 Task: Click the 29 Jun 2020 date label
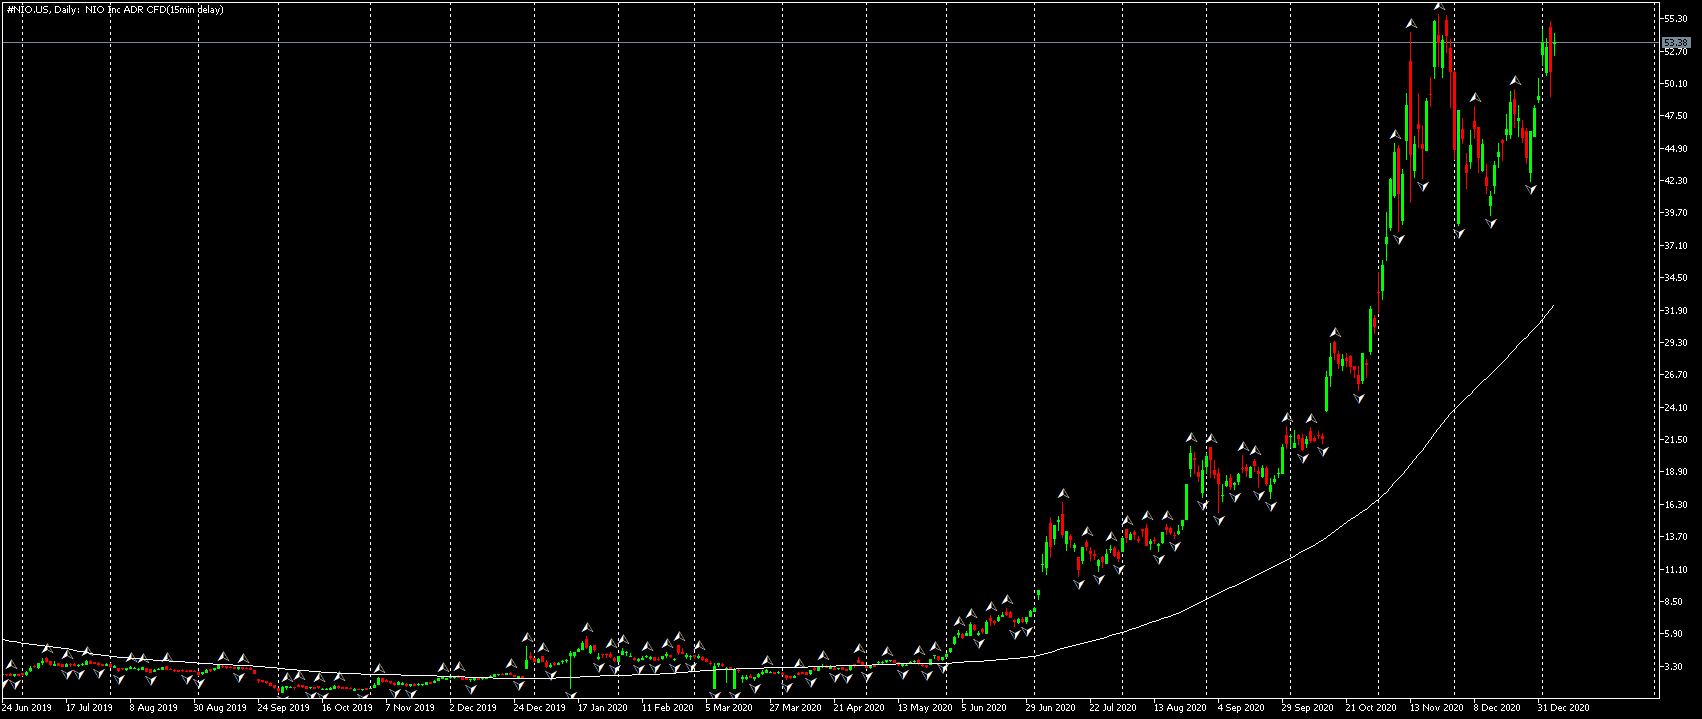point(1050,708)
